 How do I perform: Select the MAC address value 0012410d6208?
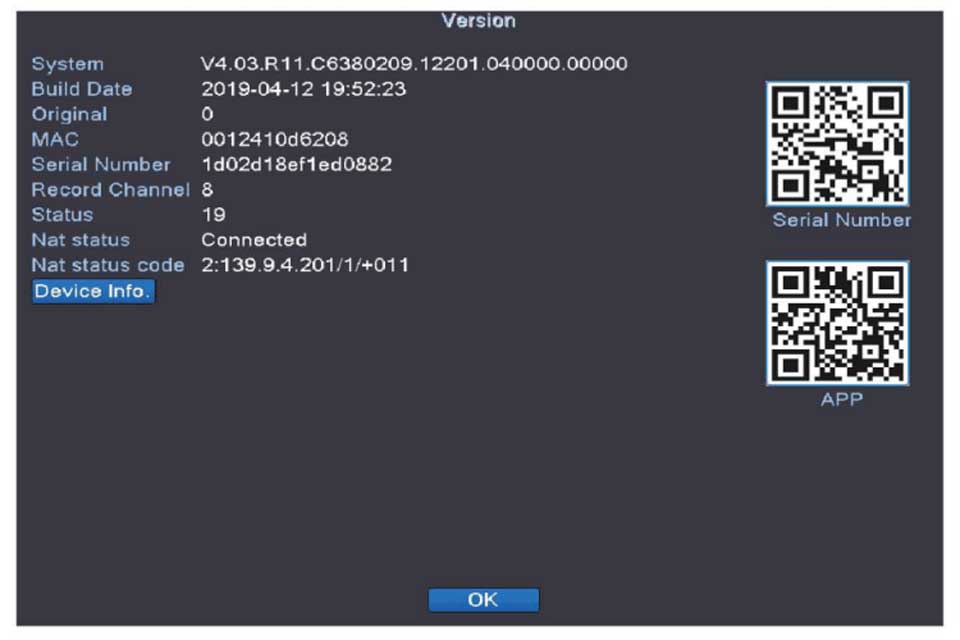click(275, 140)
